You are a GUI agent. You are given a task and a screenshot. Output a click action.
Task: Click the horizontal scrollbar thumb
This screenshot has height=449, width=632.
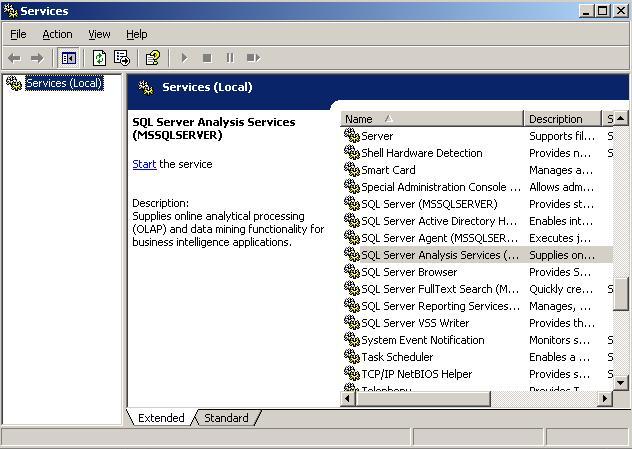pos(422,399)
